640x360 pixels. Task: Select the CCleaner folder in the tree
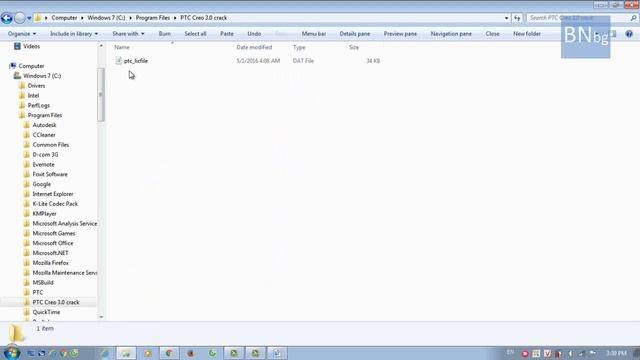click(44, 135)
